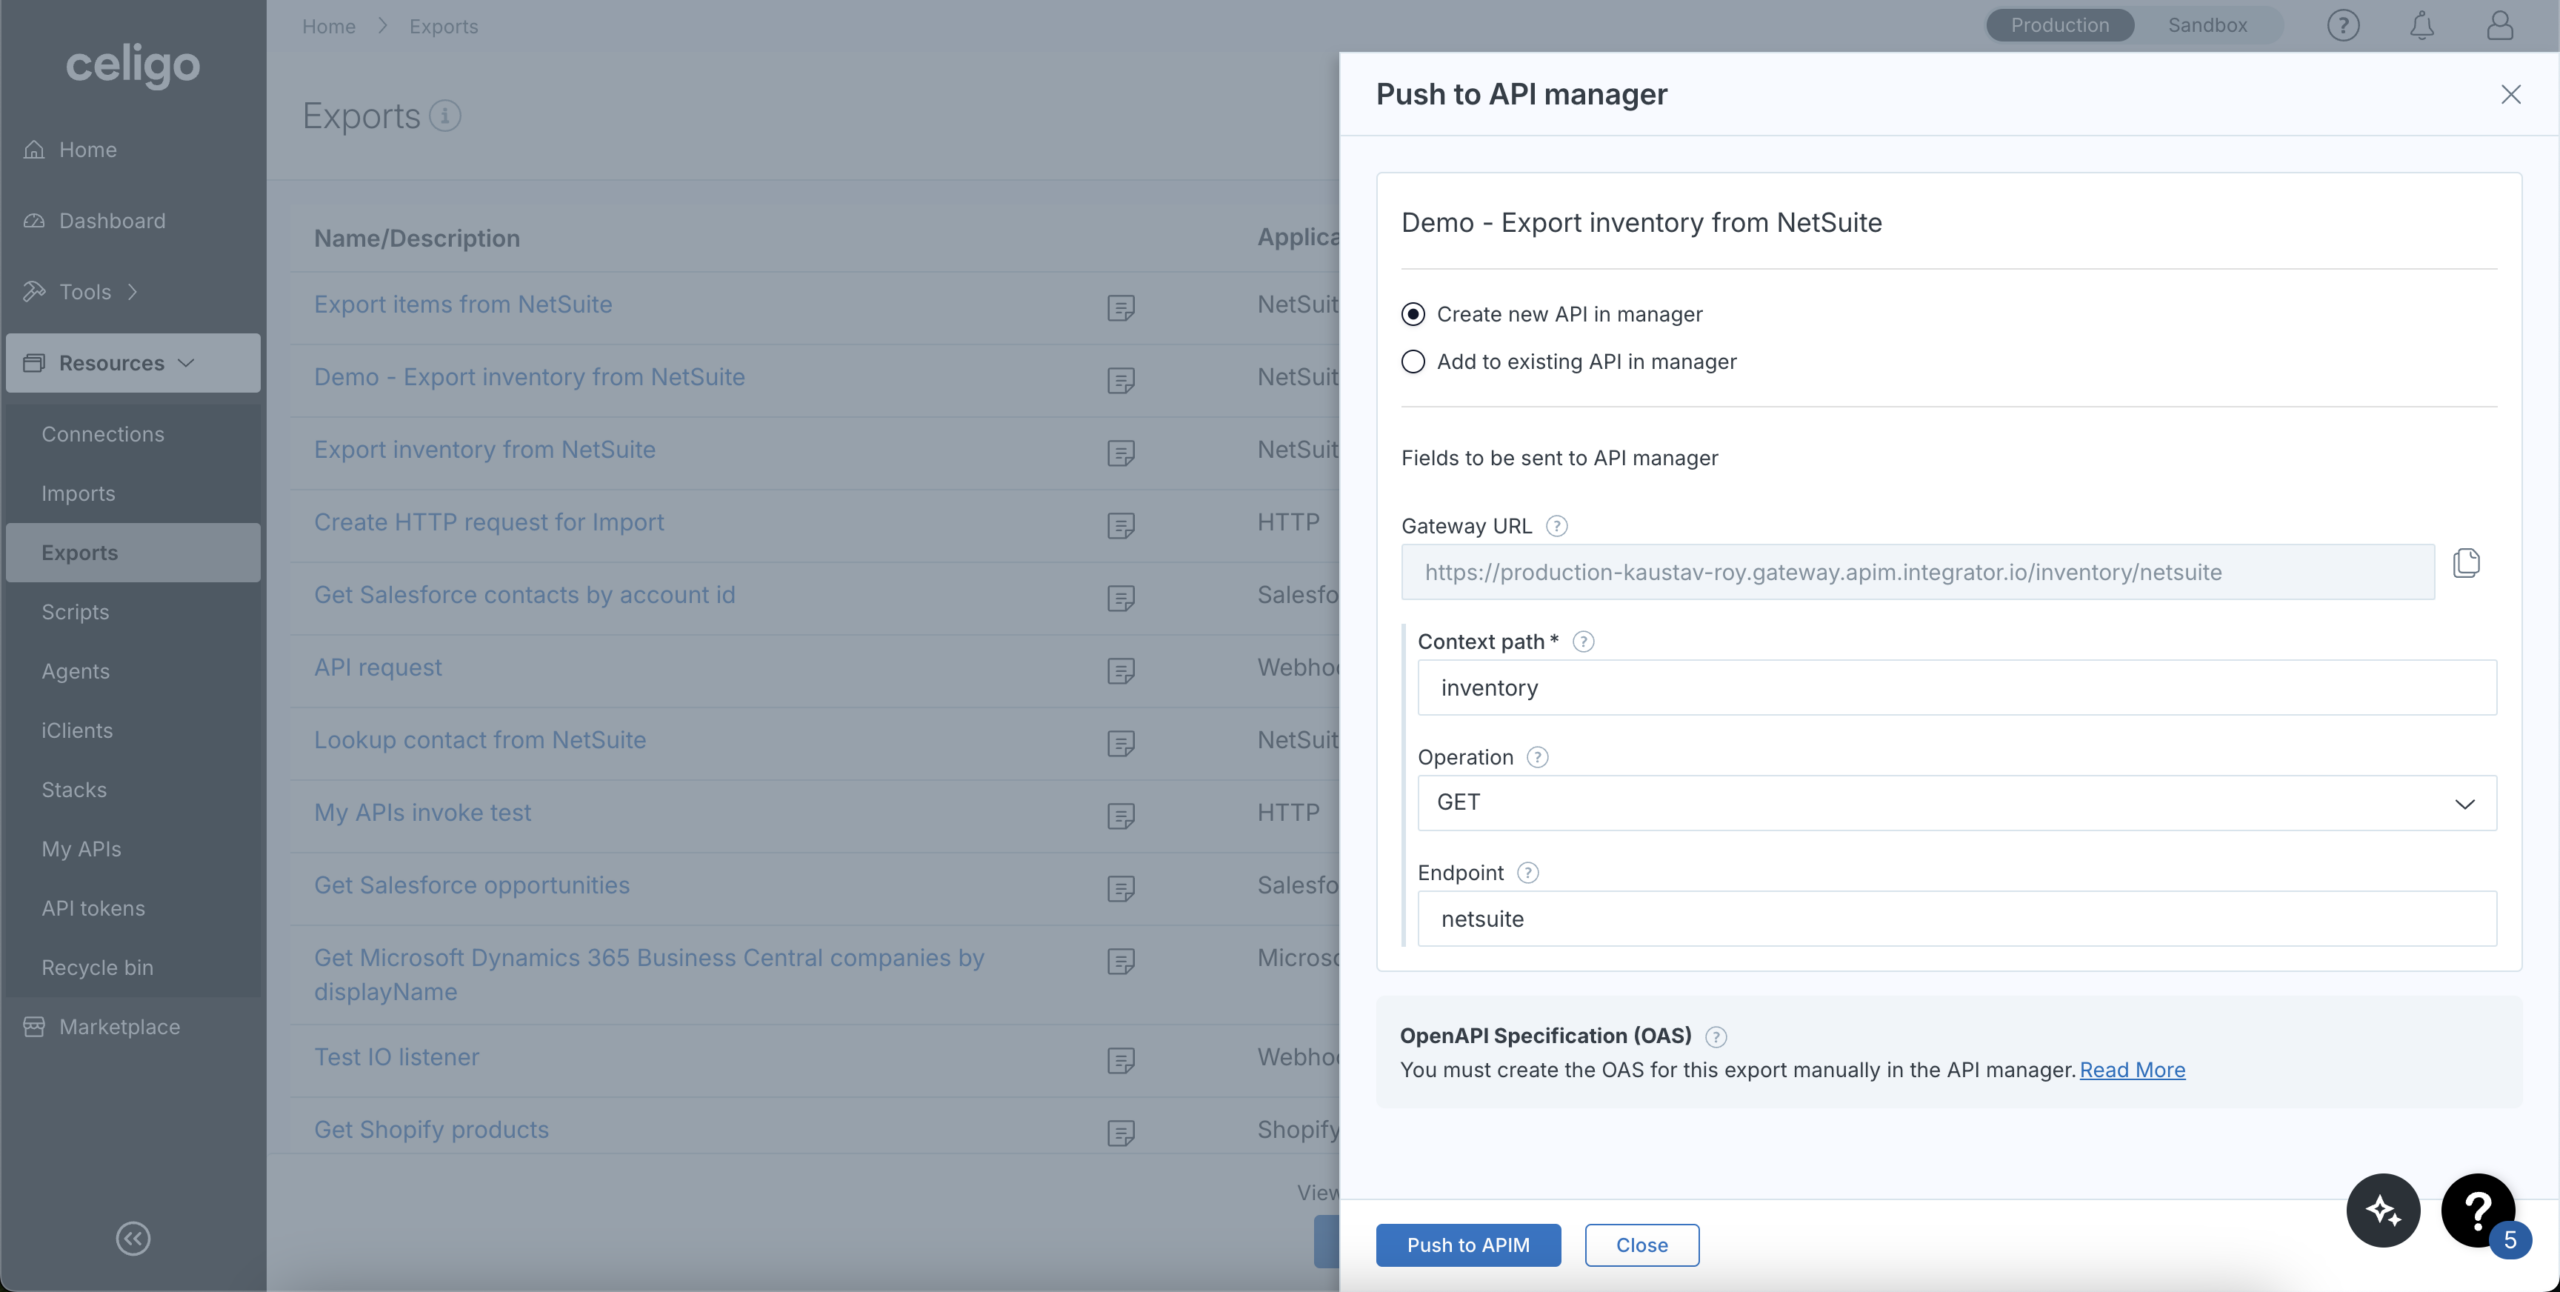Switch environment to Production
The height and width of the screenshot is (1292, 2560).
coord(2059,25)
